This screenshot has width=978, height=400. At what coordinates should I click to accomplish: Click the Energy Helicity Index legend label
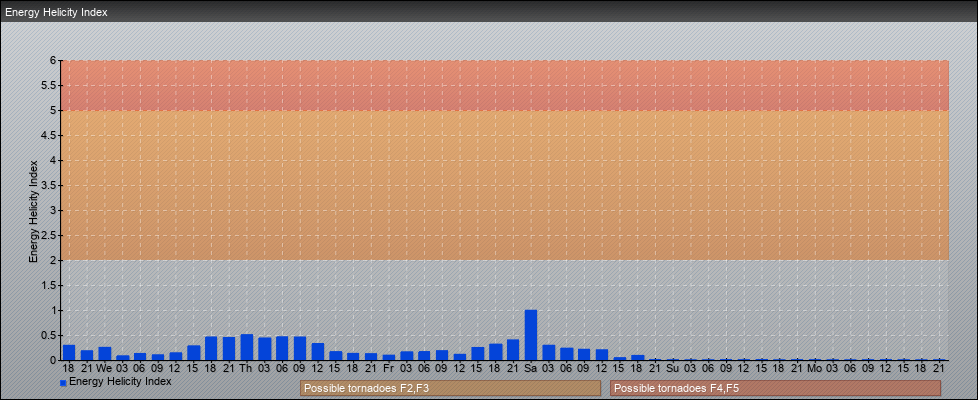[120, 381]
